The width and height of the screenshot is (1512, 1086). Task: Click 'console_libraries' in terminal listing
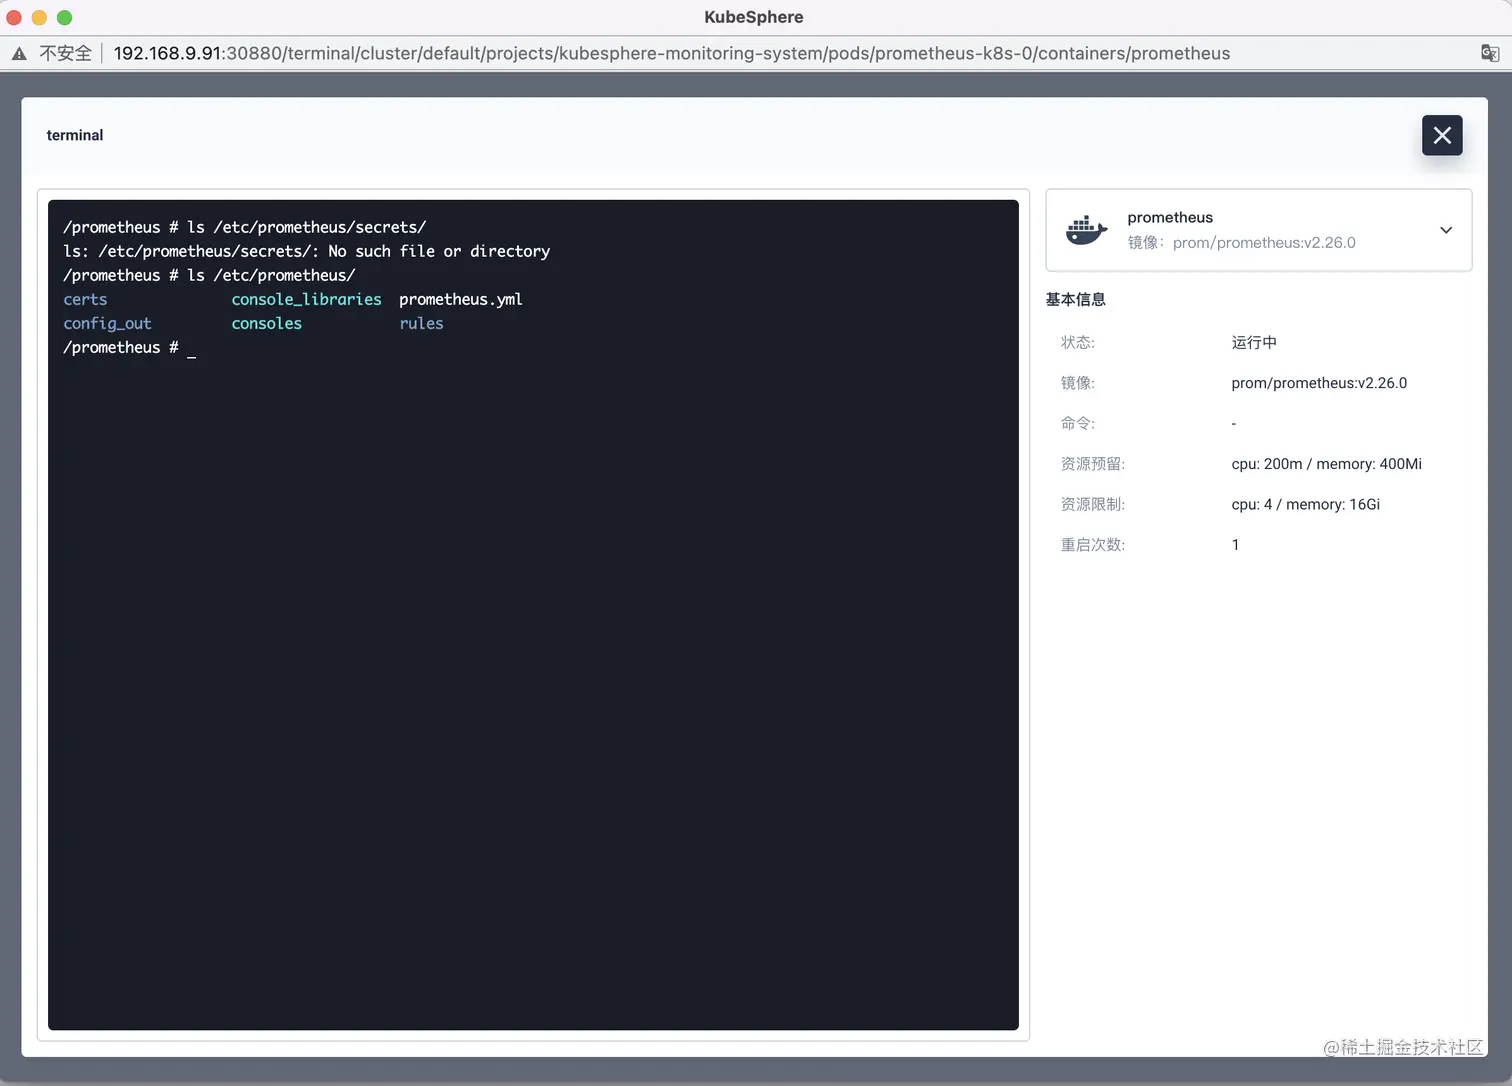(x=306, y=299)
